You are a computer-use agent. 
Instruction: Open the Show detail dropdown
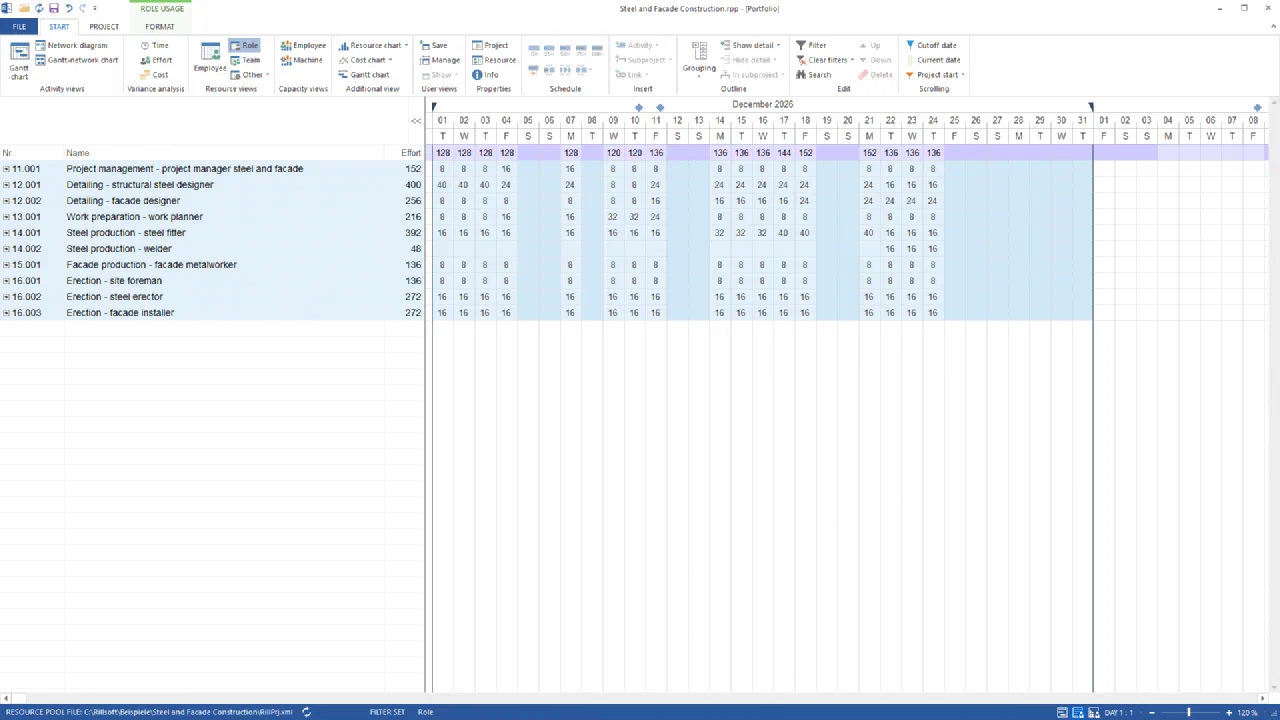tap(750, 45)
